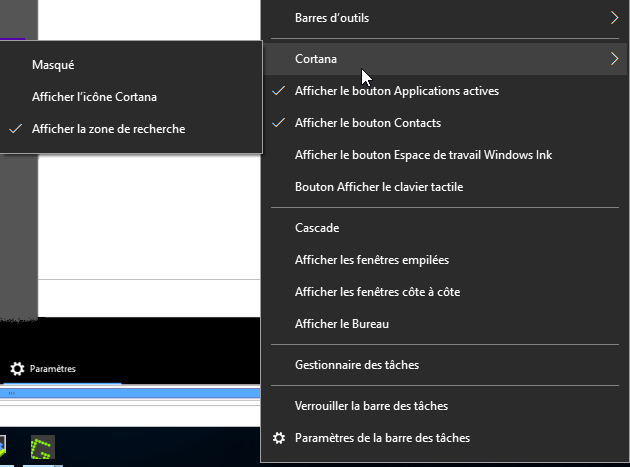The image size is (630, 467).
Task: Choose the Masqué option for Cortana
Action: [x=53, y=65]
